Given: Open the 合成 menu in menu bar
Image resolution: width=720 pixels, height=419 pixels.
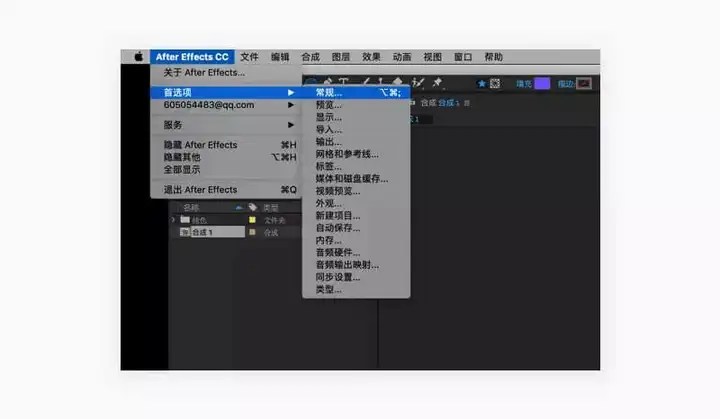Looking at the screenshot, I should [x=310, y=57].
